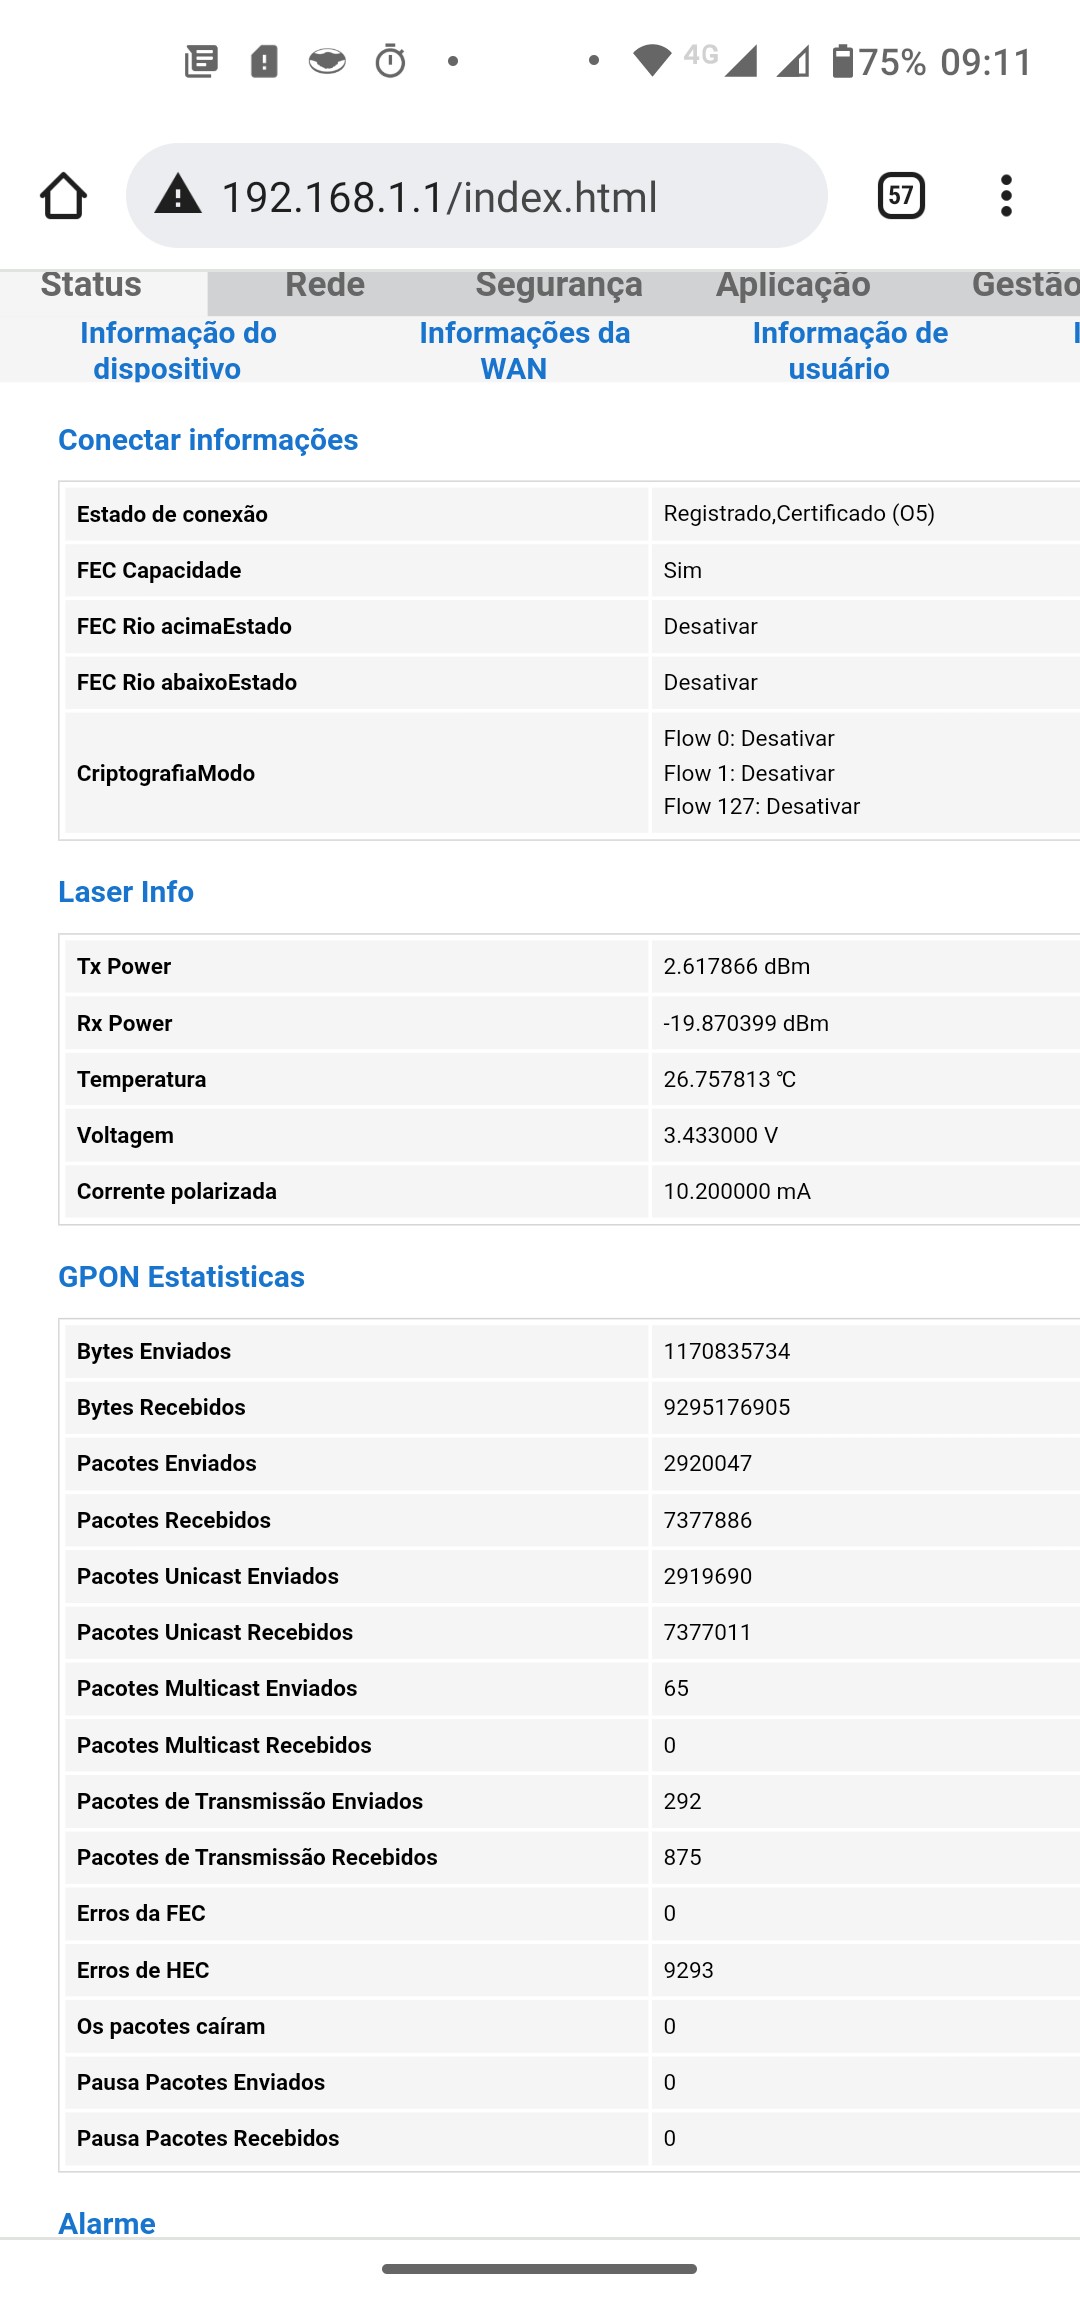Open the tab switcher showing 57 tabs
This screenshot has width=1080, height=2300.
(900, 196)
